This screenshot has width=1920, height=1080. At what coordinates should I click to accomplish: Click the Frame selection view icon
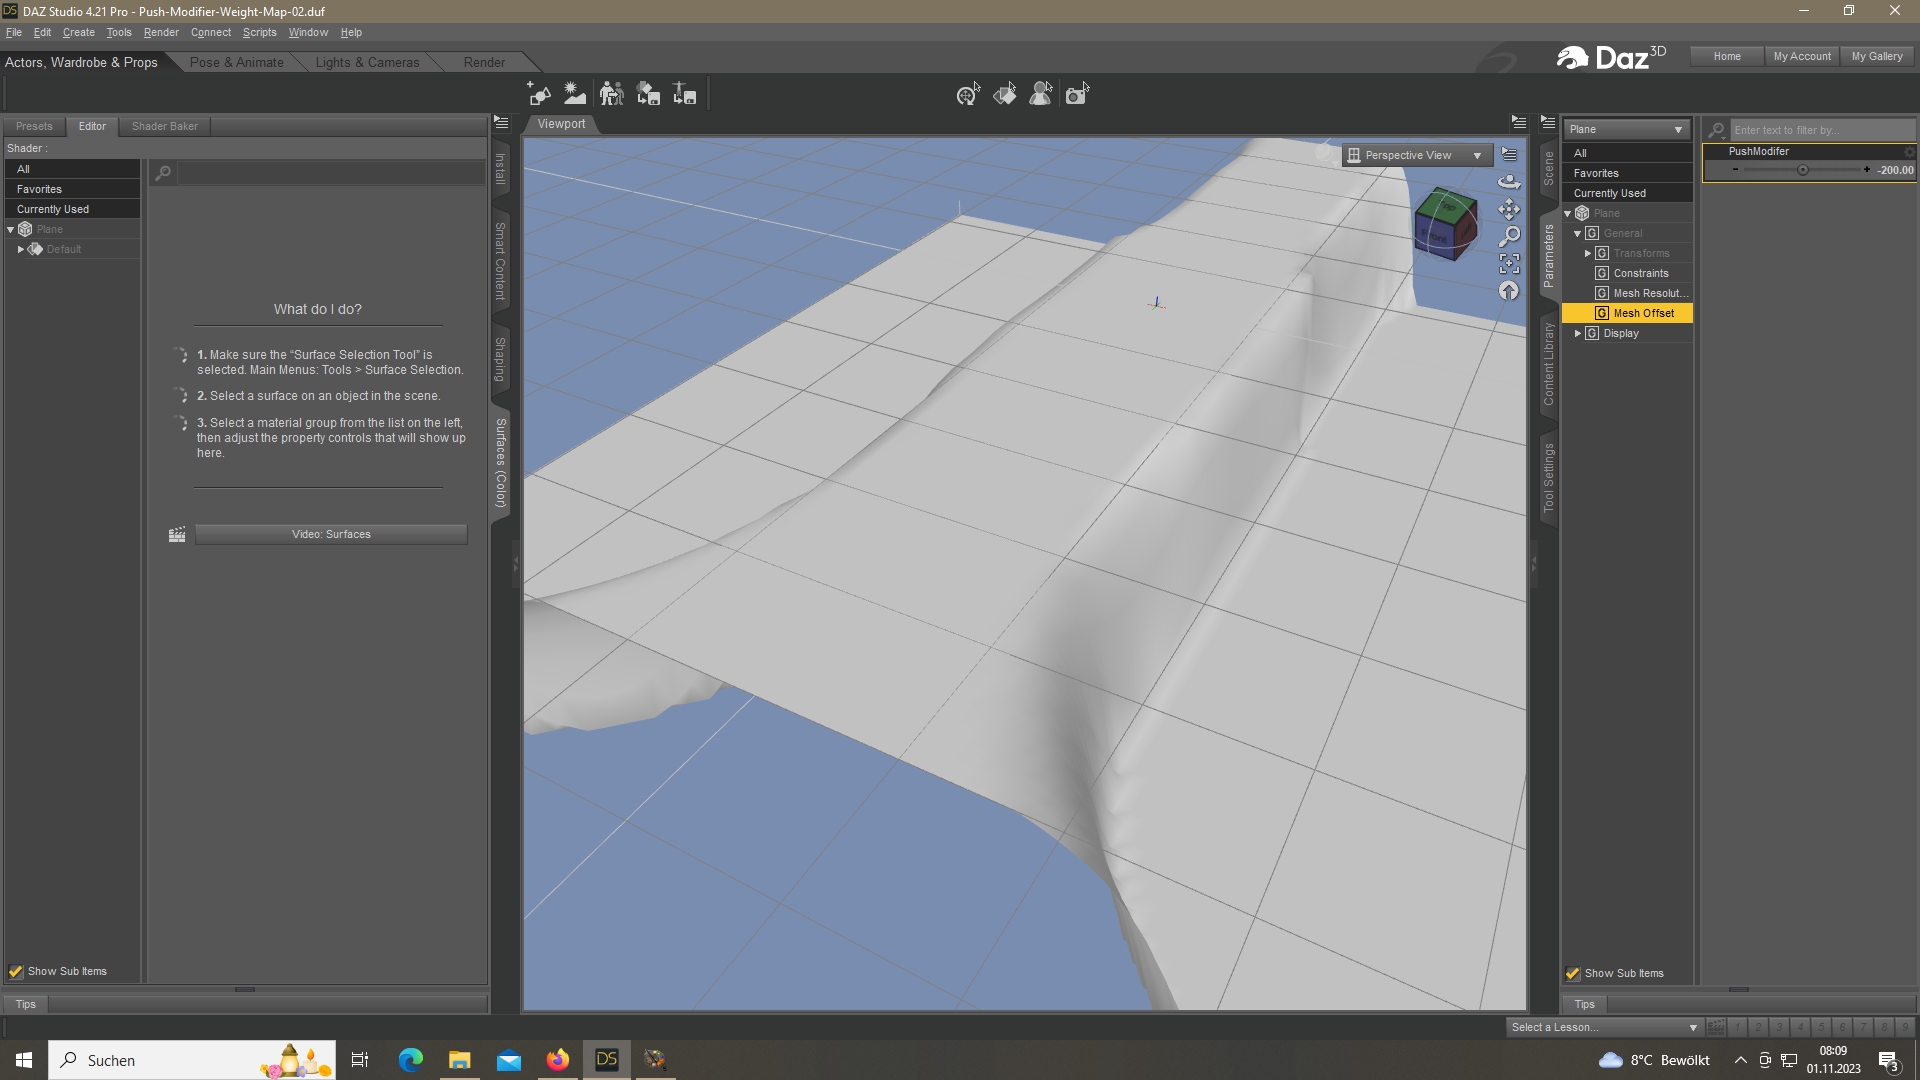point(1509,263)
